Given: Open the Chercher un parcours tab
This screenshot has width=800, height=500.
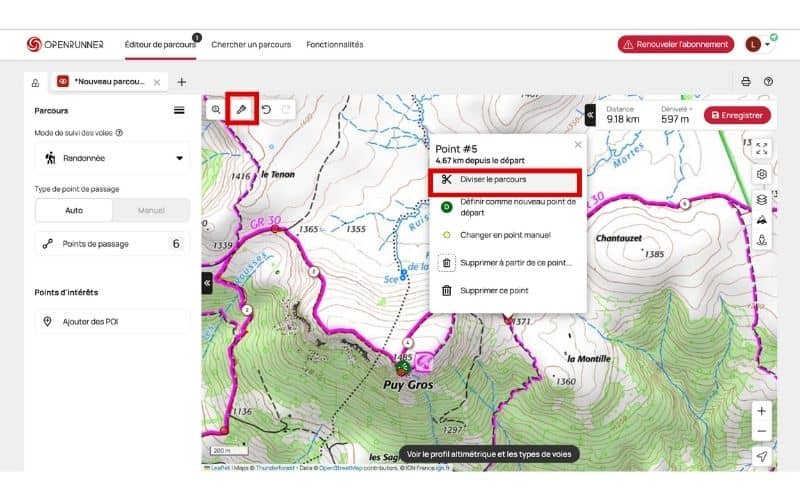Looking at the screenshot, I should click(x=251, y=44).
